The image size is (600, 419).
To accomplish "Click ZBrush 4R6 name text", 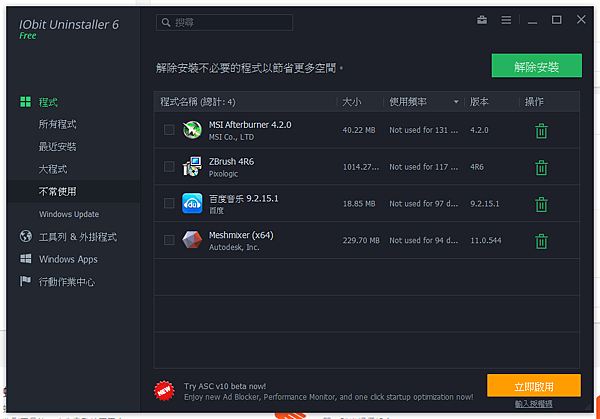I will [231, 161].
